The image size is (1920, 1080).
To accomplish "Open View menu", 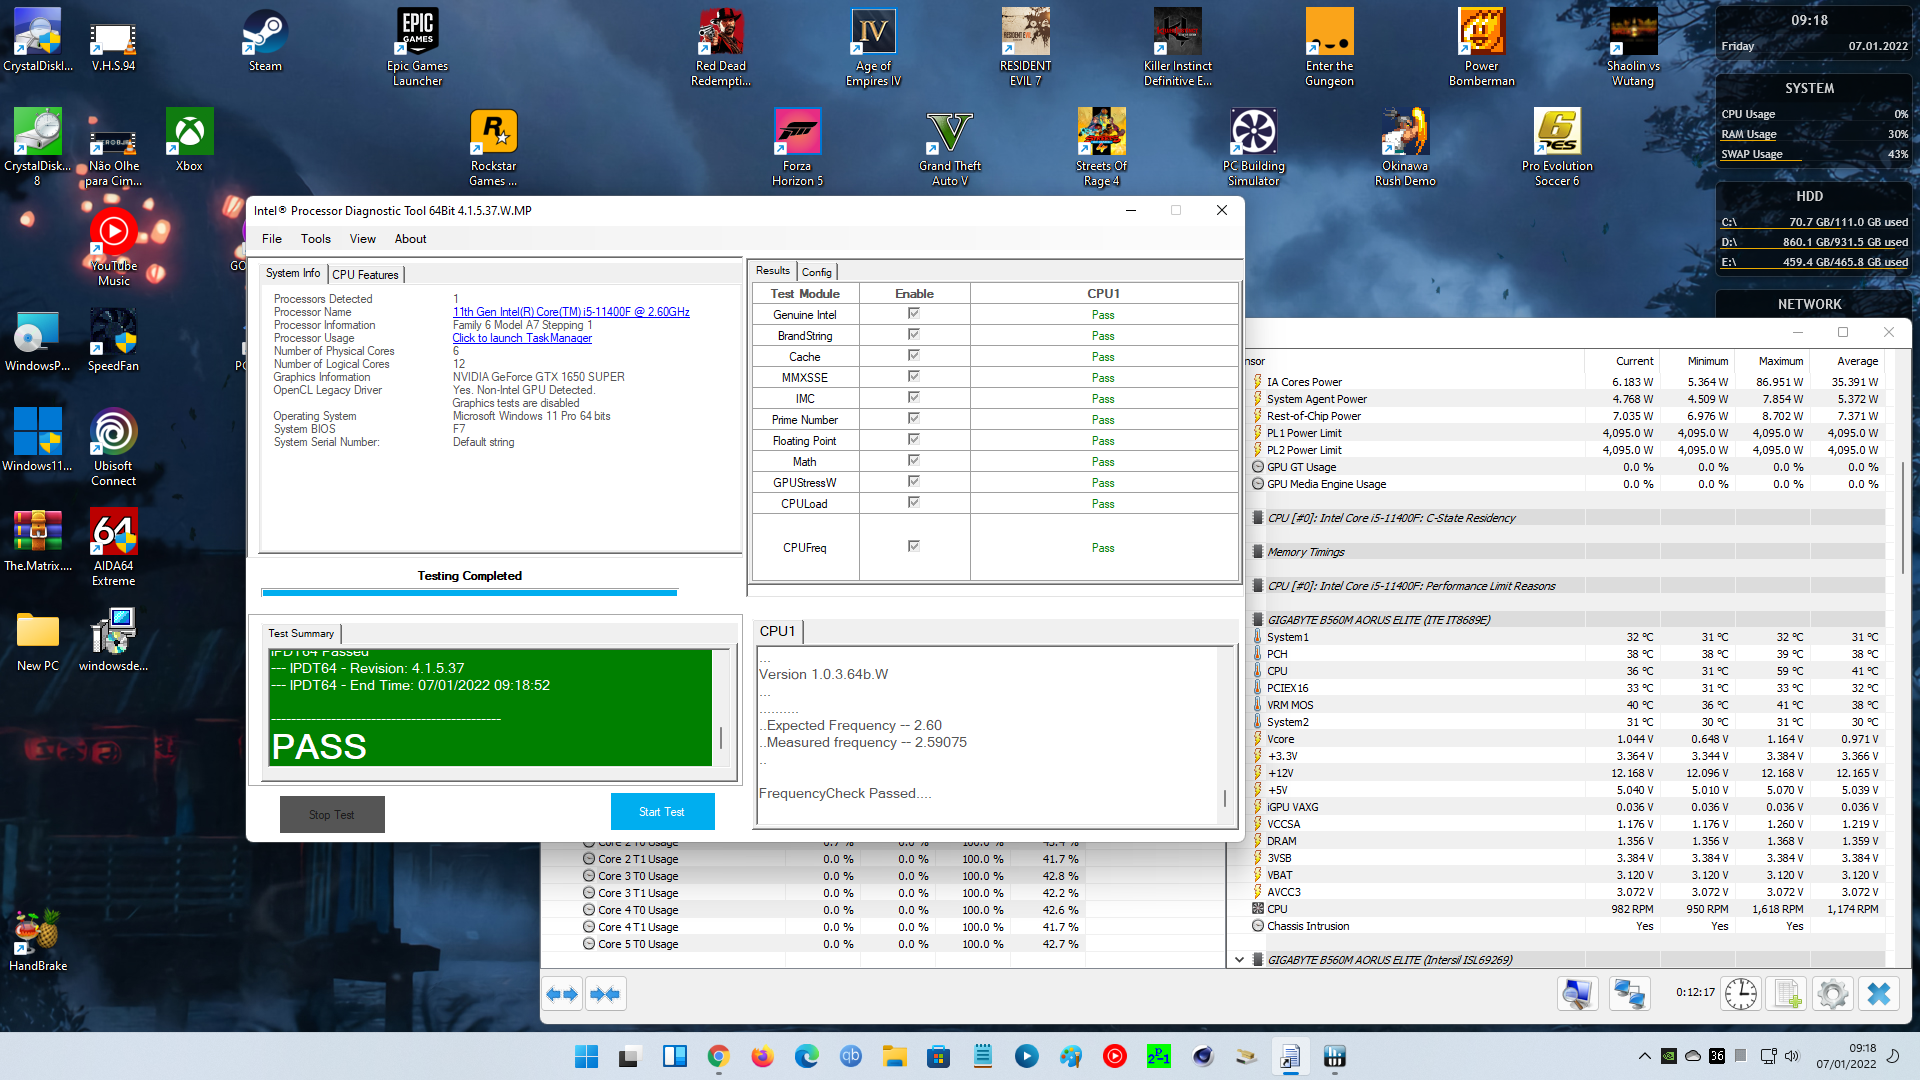I will (x=362, y=239).
